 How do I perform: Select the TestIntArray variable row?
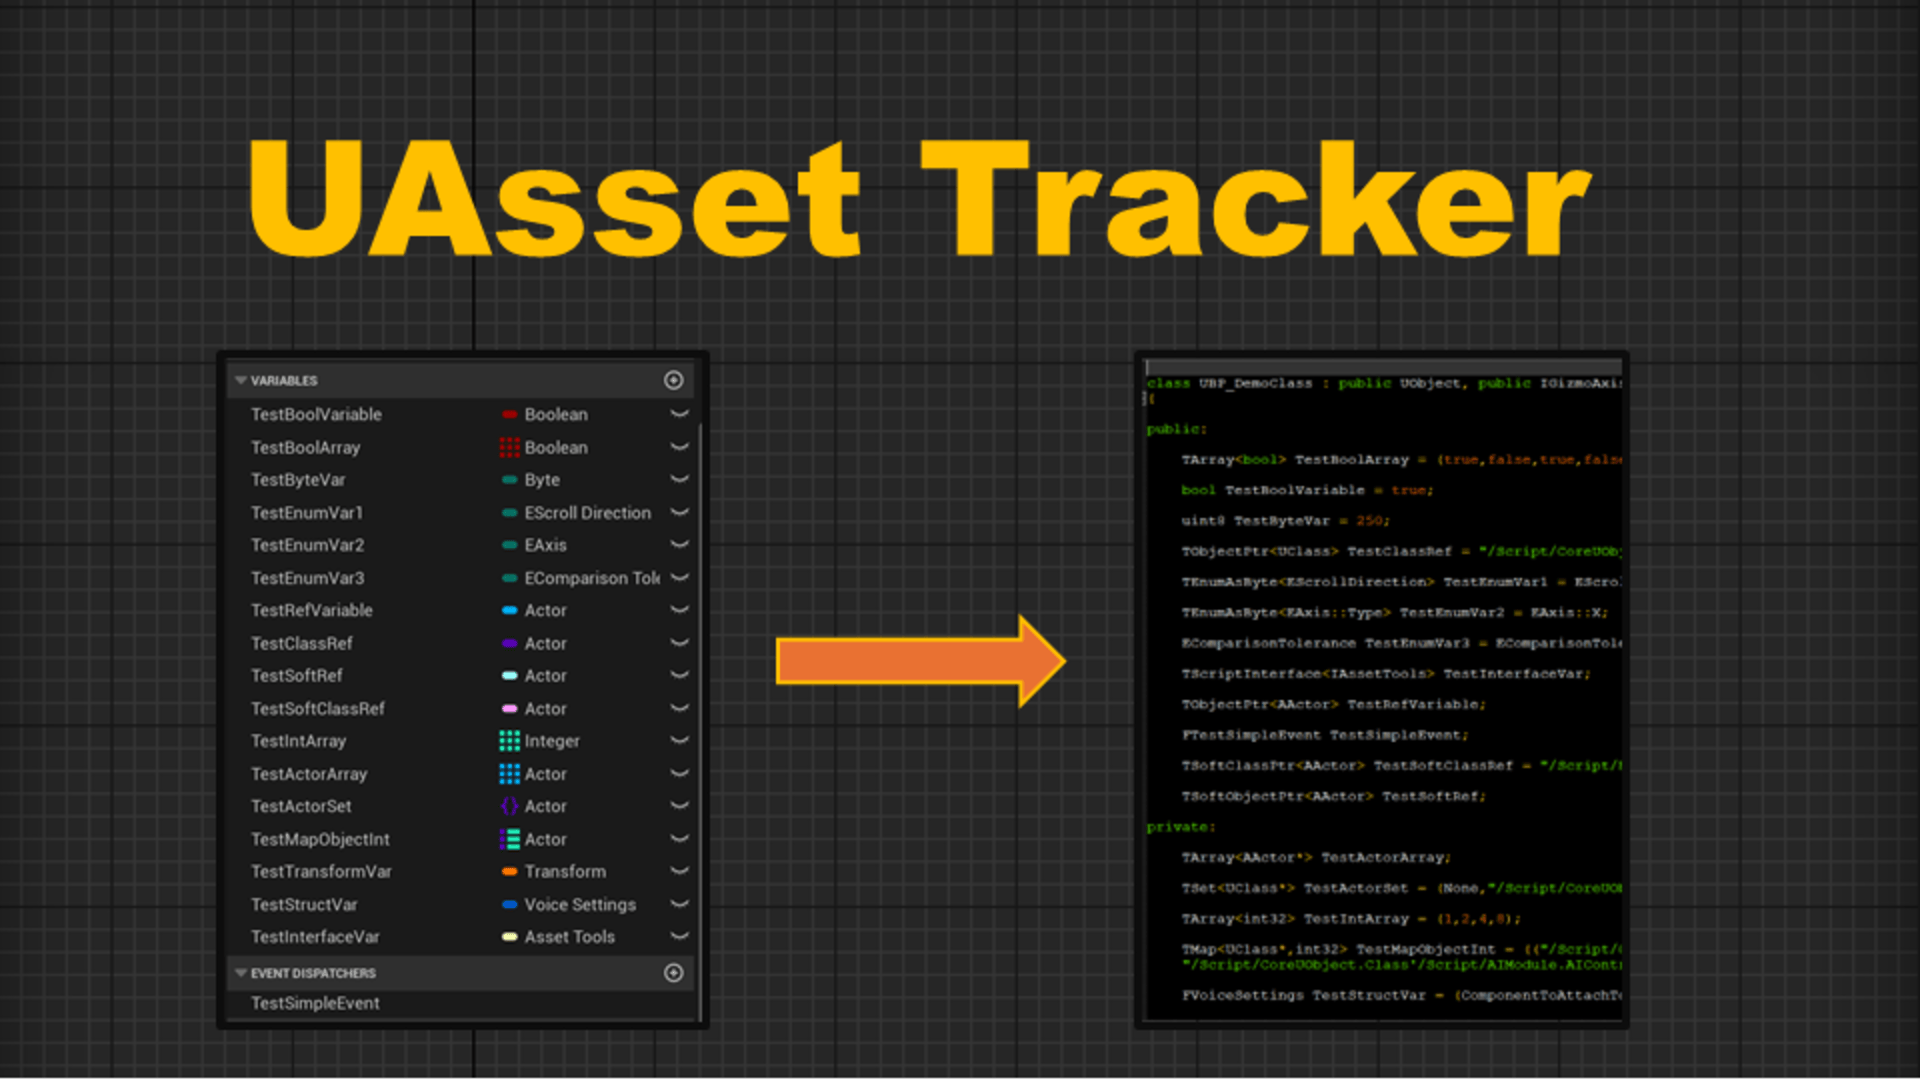point(462,741)
